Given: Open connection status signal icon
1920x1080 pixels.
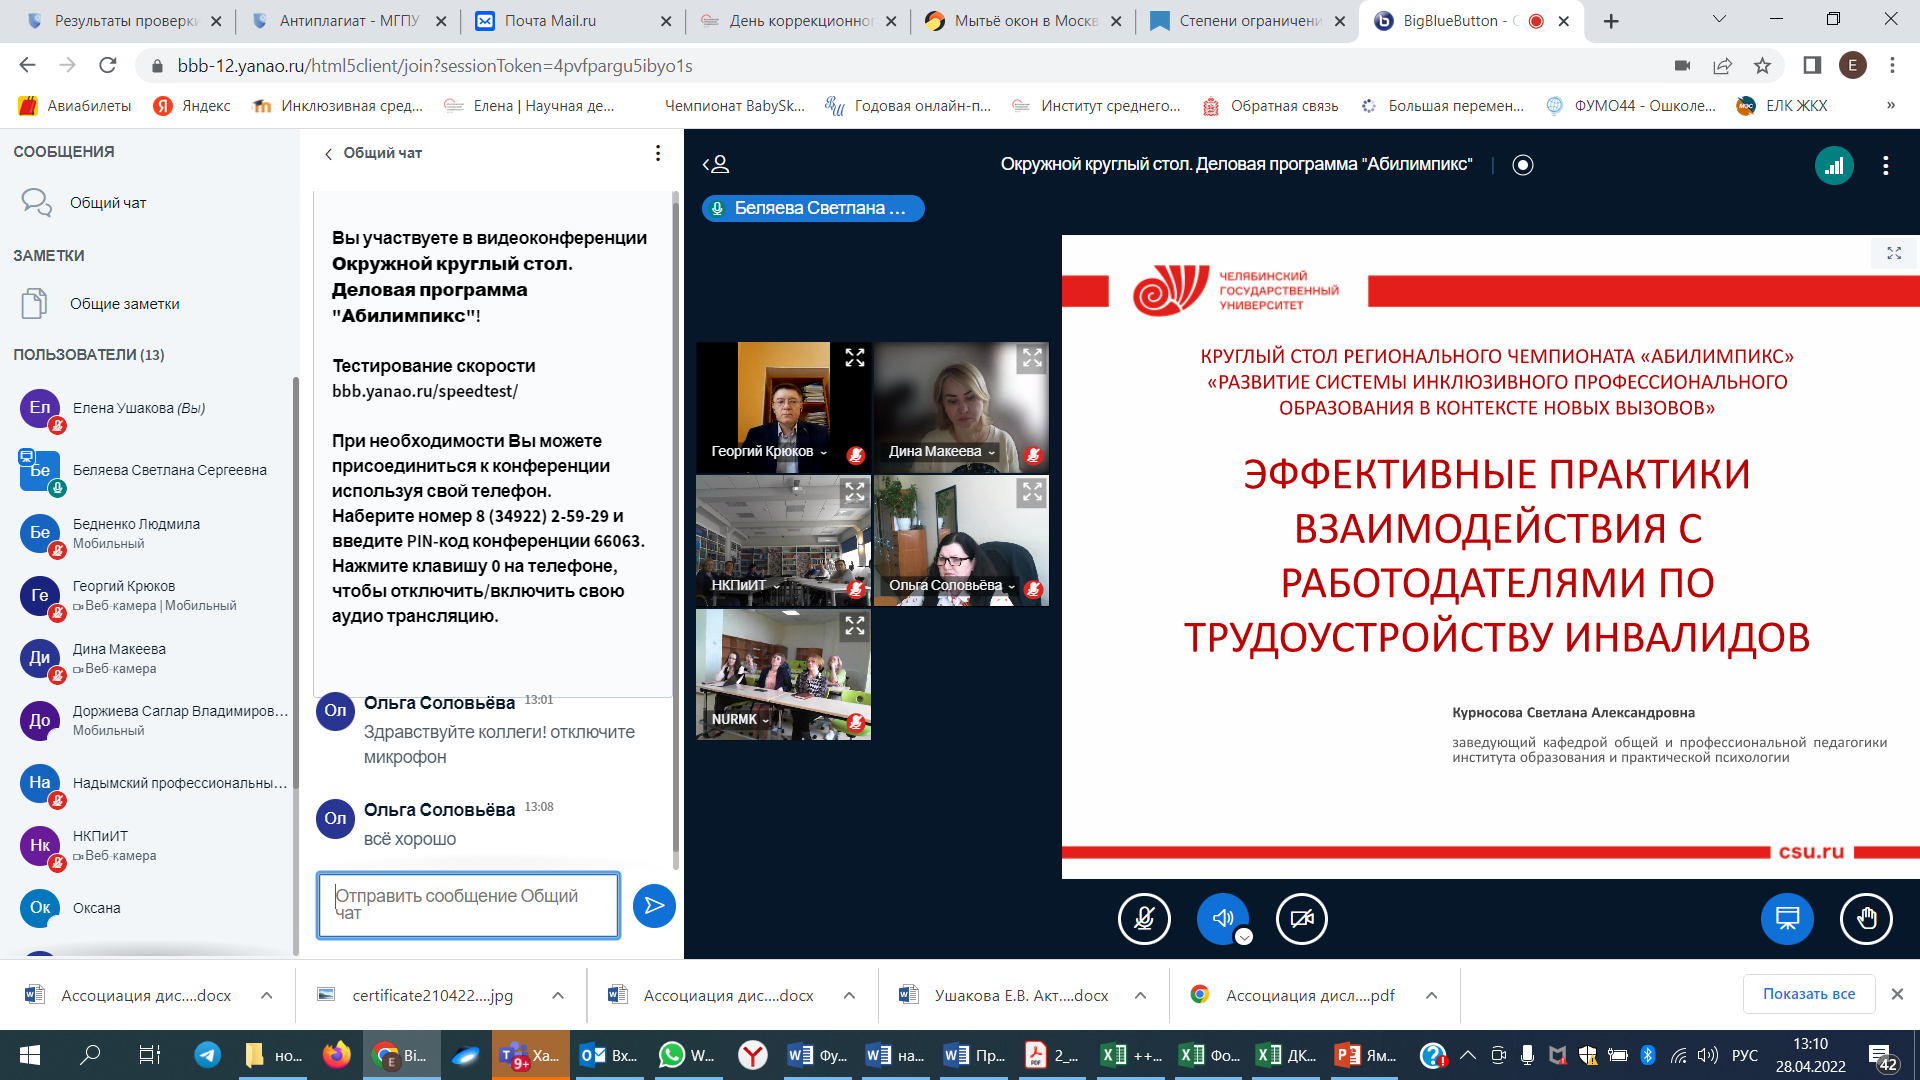Looking at the screenshot, I should tap(1834, 166).
